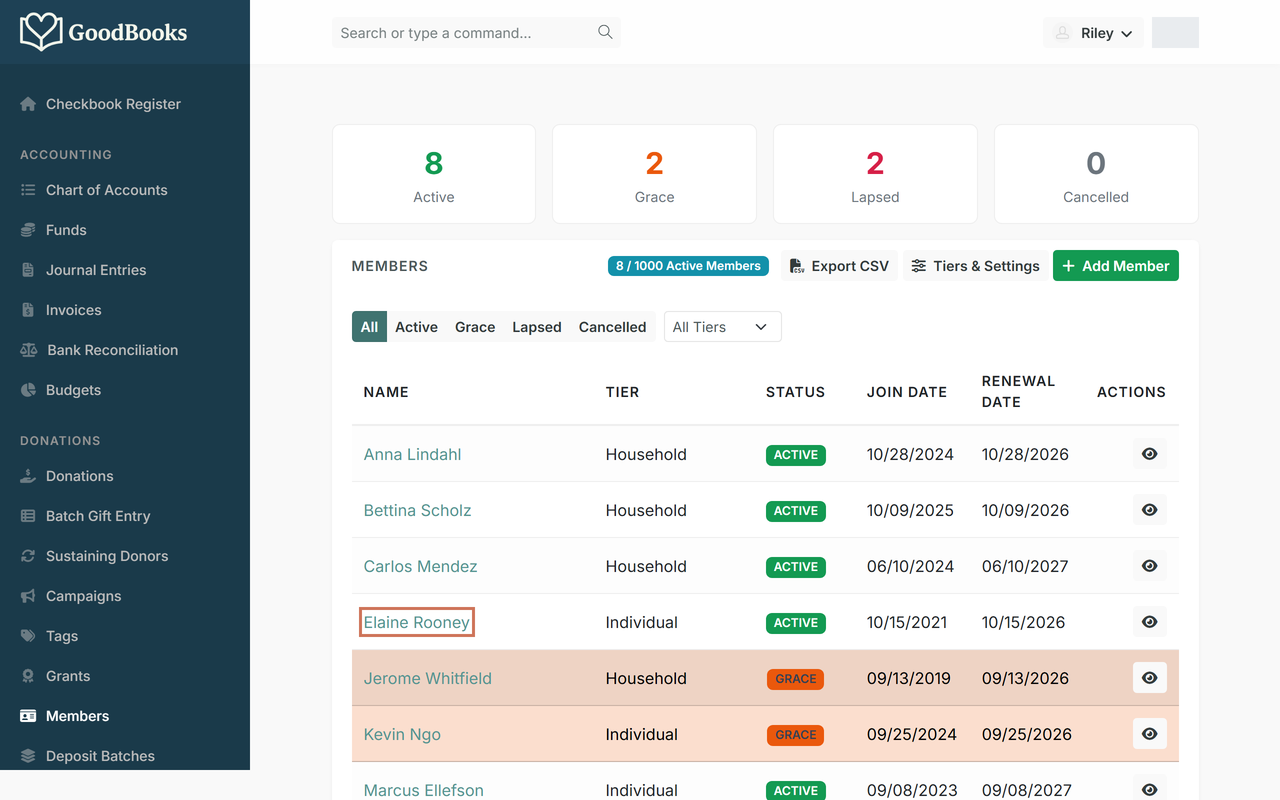Viewport: 1280px width, 800px height.
Task: View Bettina Scholz's record via eye icon
Action: click(1150, 510)
